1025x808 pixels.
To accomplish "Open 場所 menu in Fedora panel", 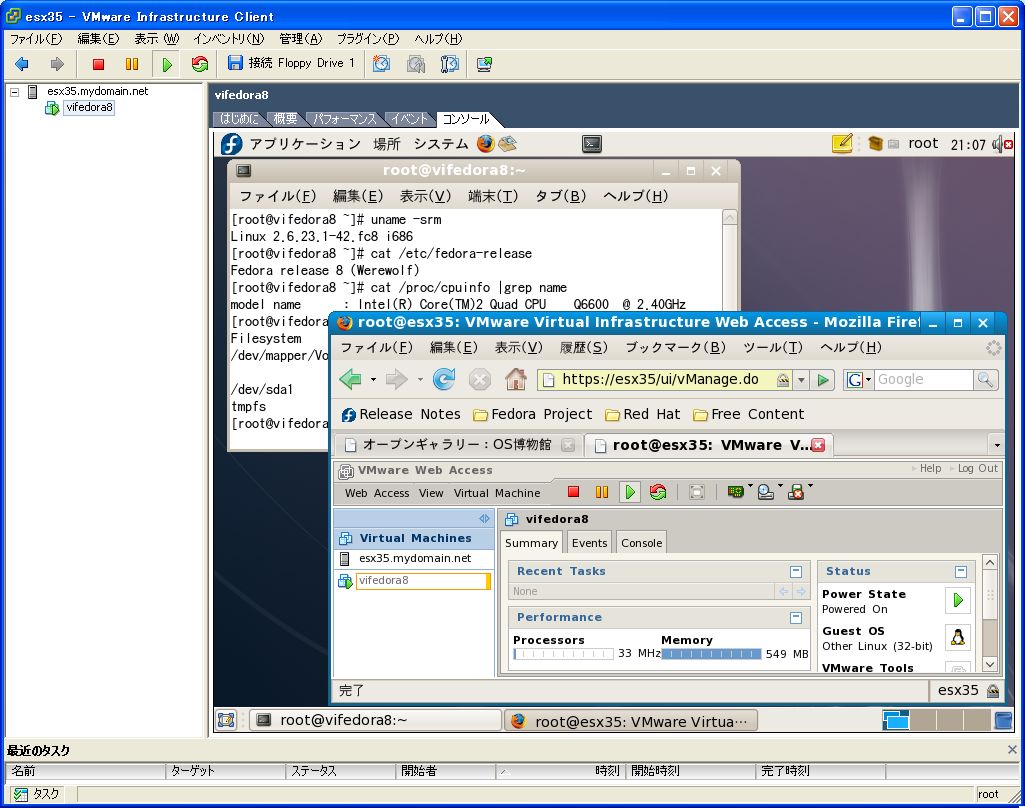I will 386,144.
